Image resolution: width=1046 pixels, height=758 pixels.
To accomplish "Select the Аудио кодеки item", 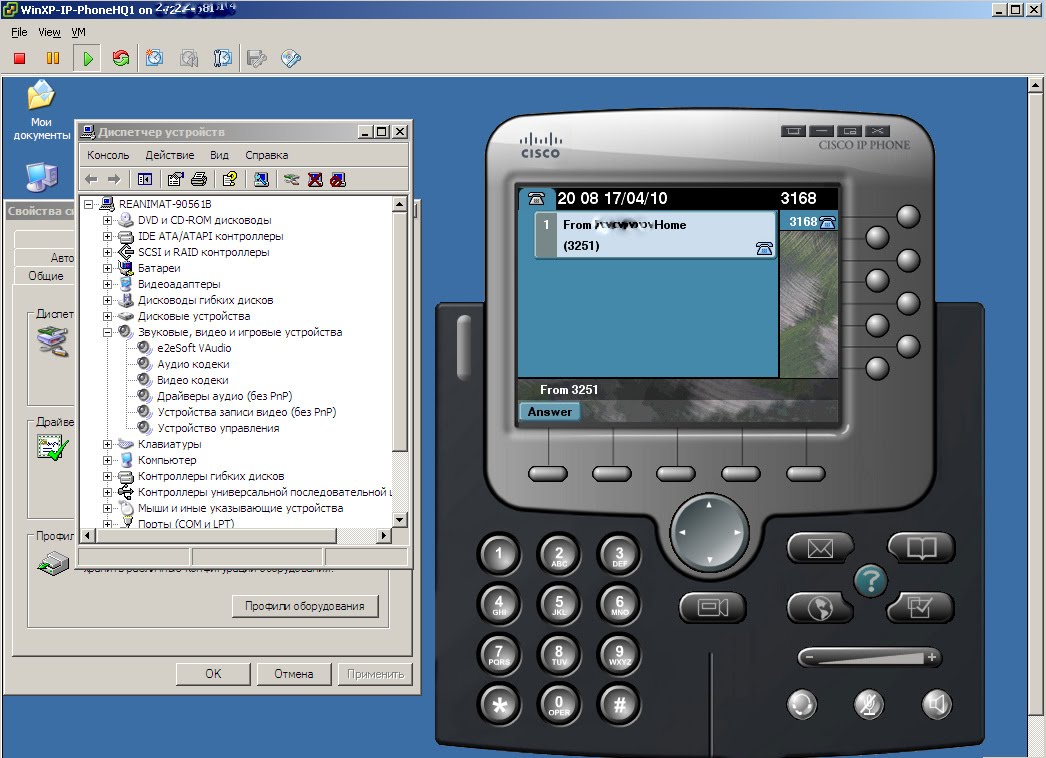I will pyautogui.click(x=193, y=364).
